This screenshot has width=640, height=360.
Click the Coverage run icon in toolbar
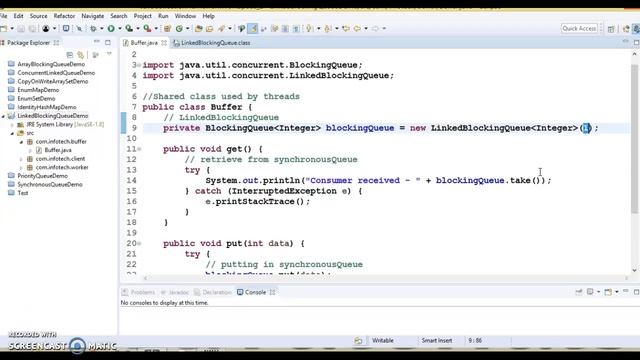pyautogui.click(x=129, y=29)
